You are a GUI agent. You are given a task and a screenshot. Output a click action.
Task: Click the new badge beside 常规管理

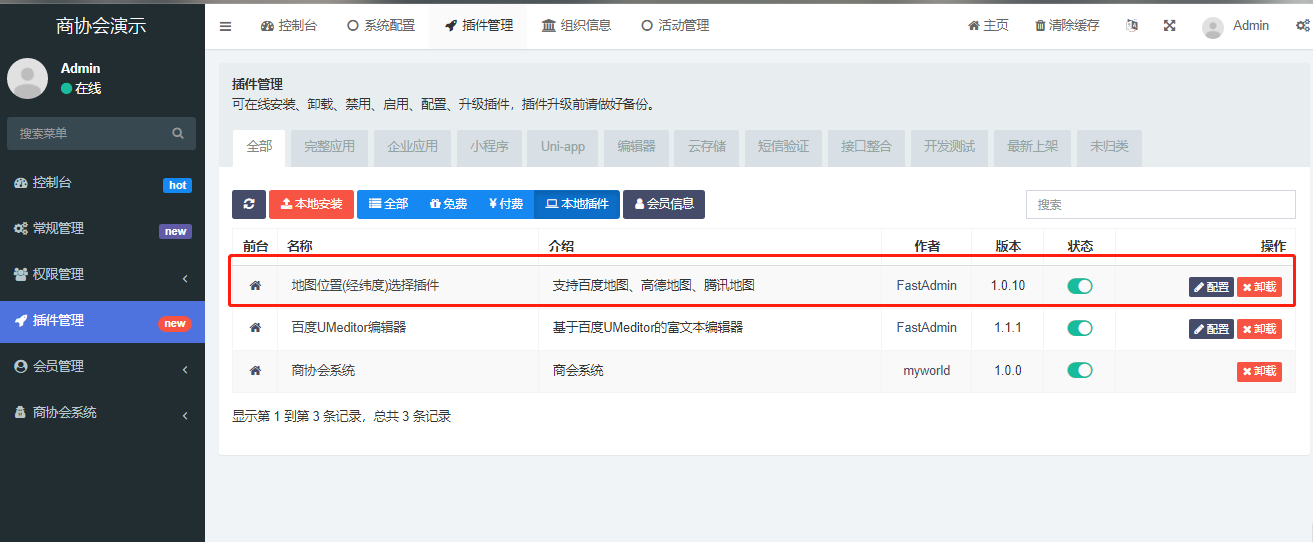point(175,231)
